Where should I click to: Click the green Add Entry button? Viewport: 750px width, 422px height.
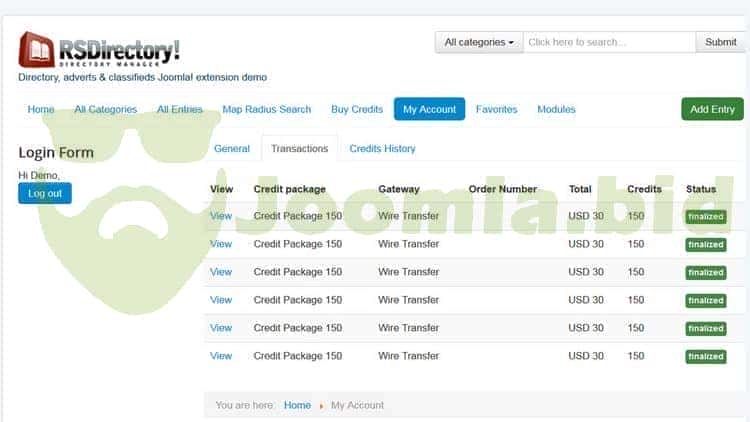712,109
